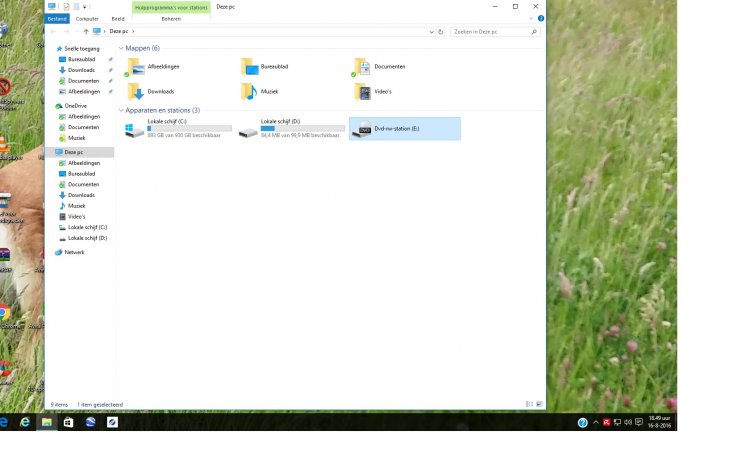The width and height of the screenshot is (750, 469).
Task: Open Video's under Deze pc in sidebar
Action: click(x=77, y=217)
